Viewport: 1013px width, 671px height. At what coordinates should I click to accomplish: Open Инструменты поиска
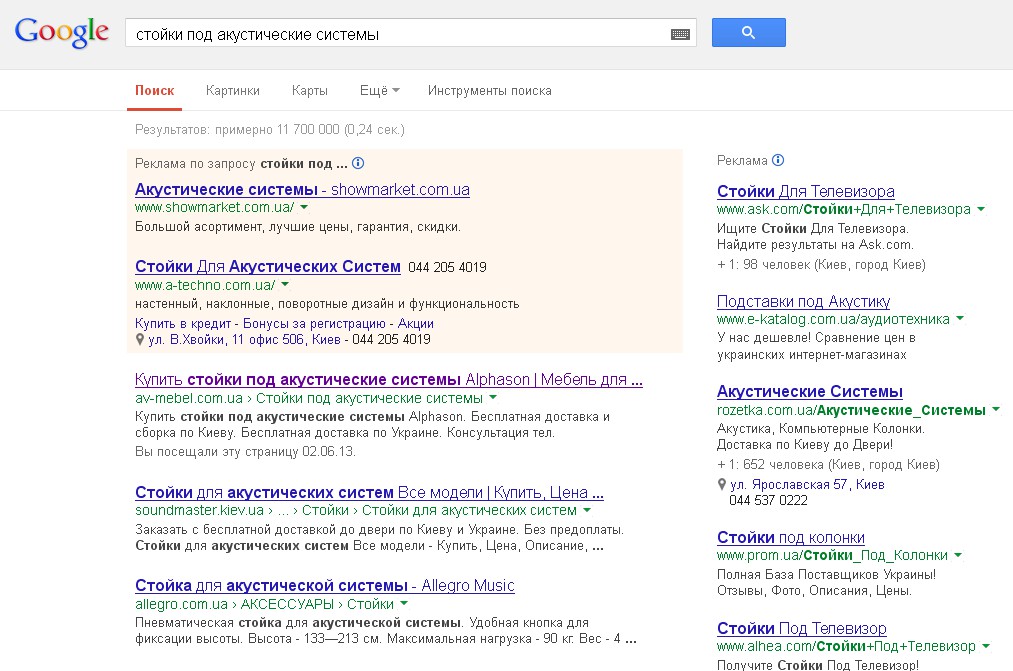(490, 90)
